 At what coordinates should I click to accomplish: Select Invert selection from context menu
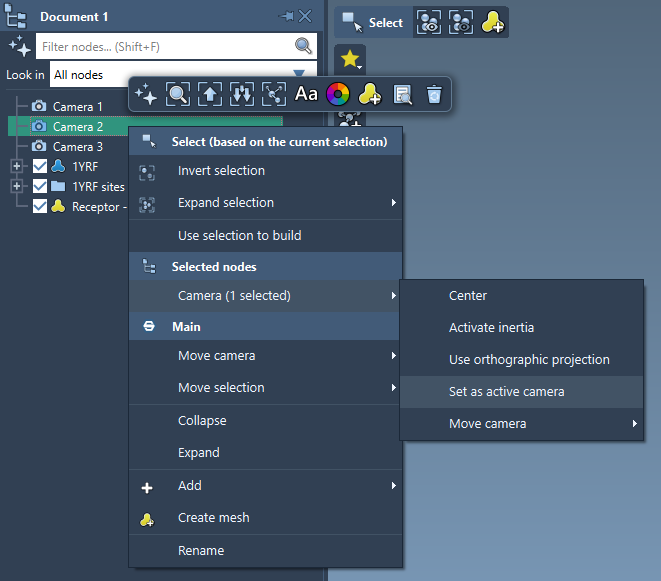(221, 171)
